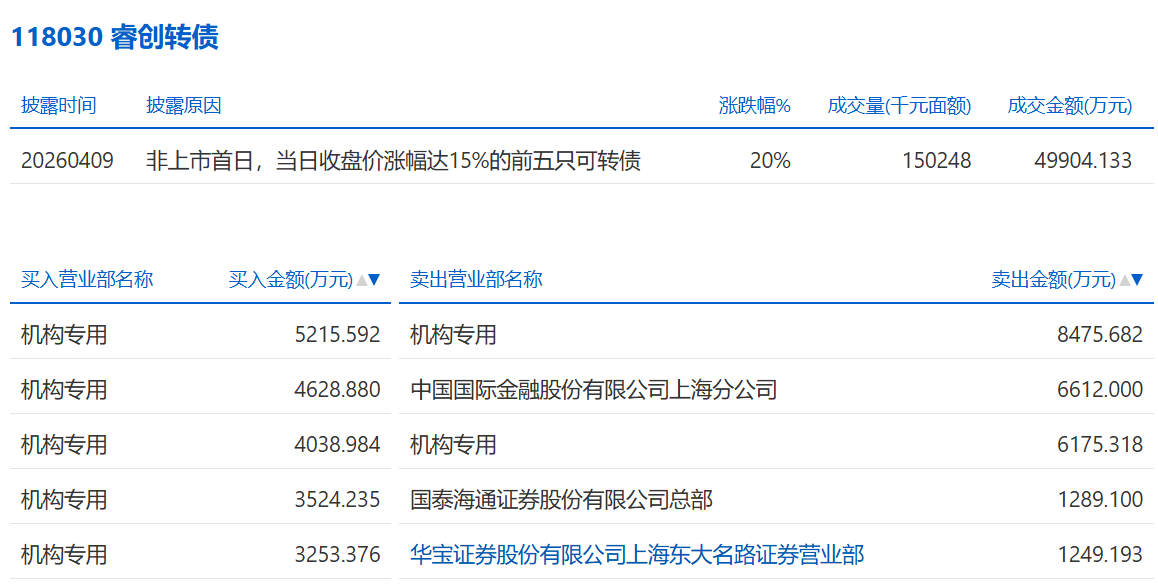Select the 成交量(千元面额) column header
The image size is (1158, 587).
tap(899, 106)
